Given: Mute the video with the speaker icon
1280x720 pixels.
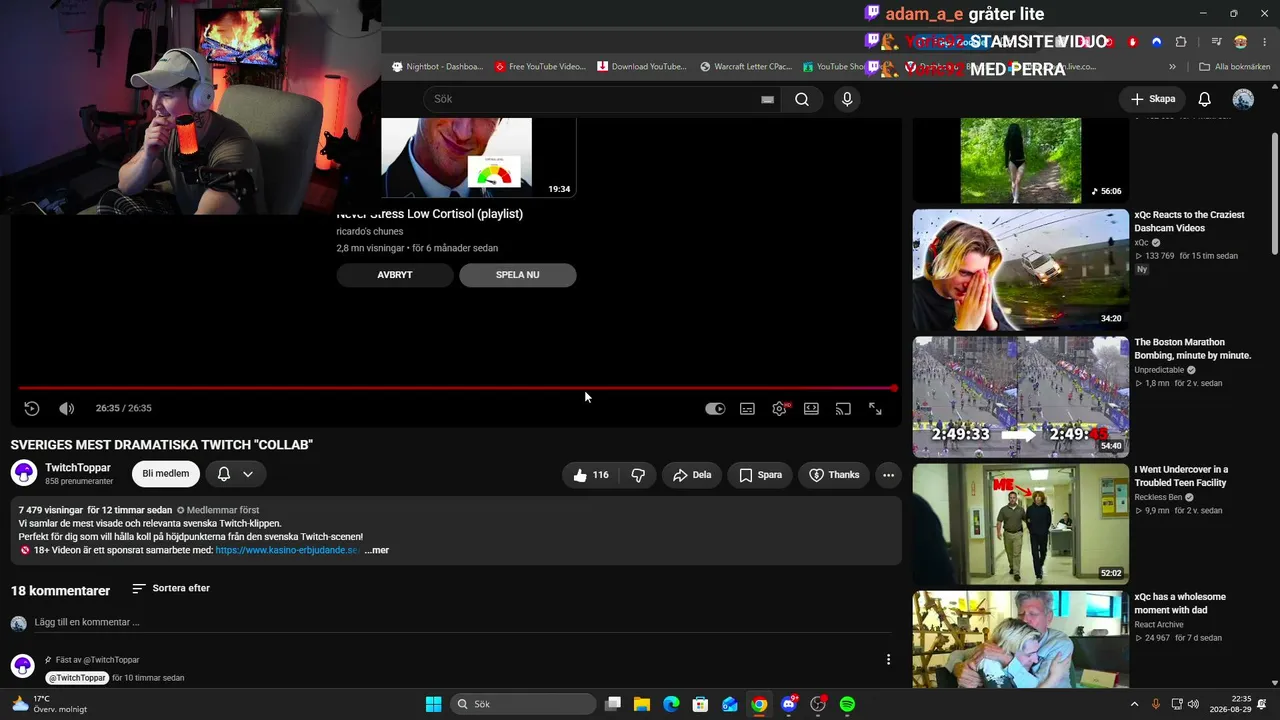Looking at the screenshot, I should point(66,408).
